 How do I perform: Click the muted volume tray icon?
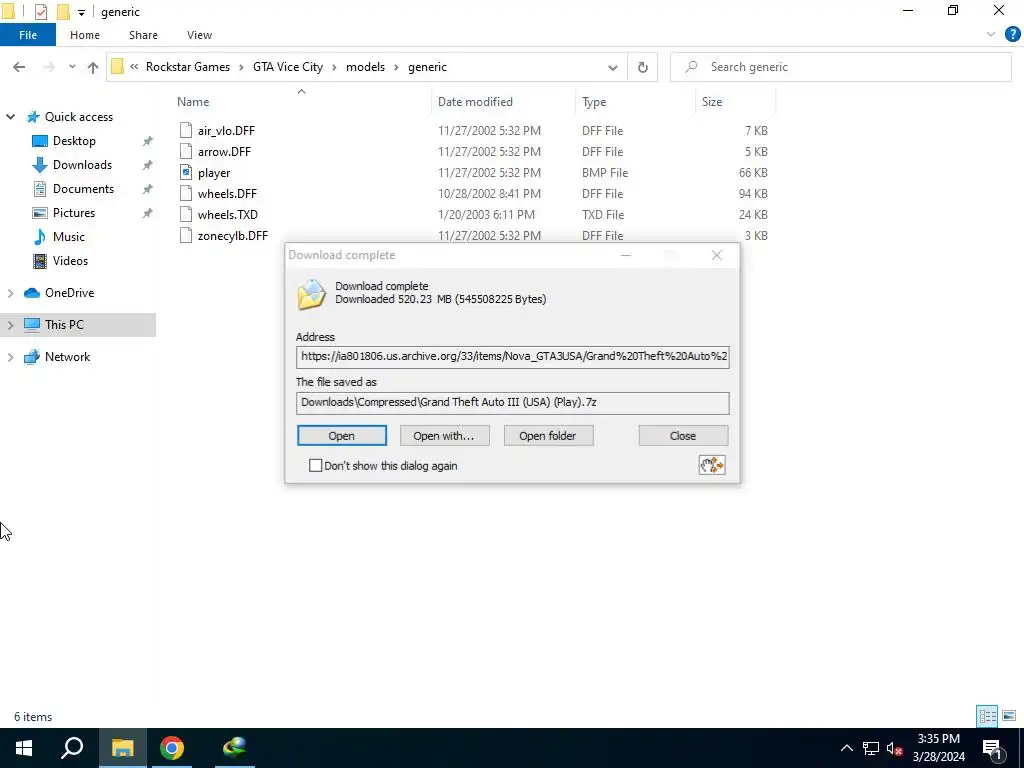pyautogui.click(x=894, y=748)
